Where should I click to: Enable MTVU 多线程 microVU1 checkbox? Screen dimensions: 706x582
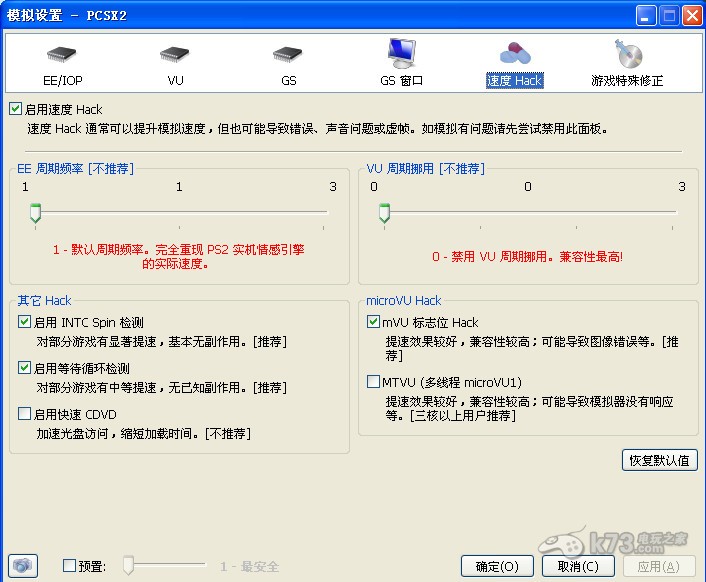pos(374,382)
